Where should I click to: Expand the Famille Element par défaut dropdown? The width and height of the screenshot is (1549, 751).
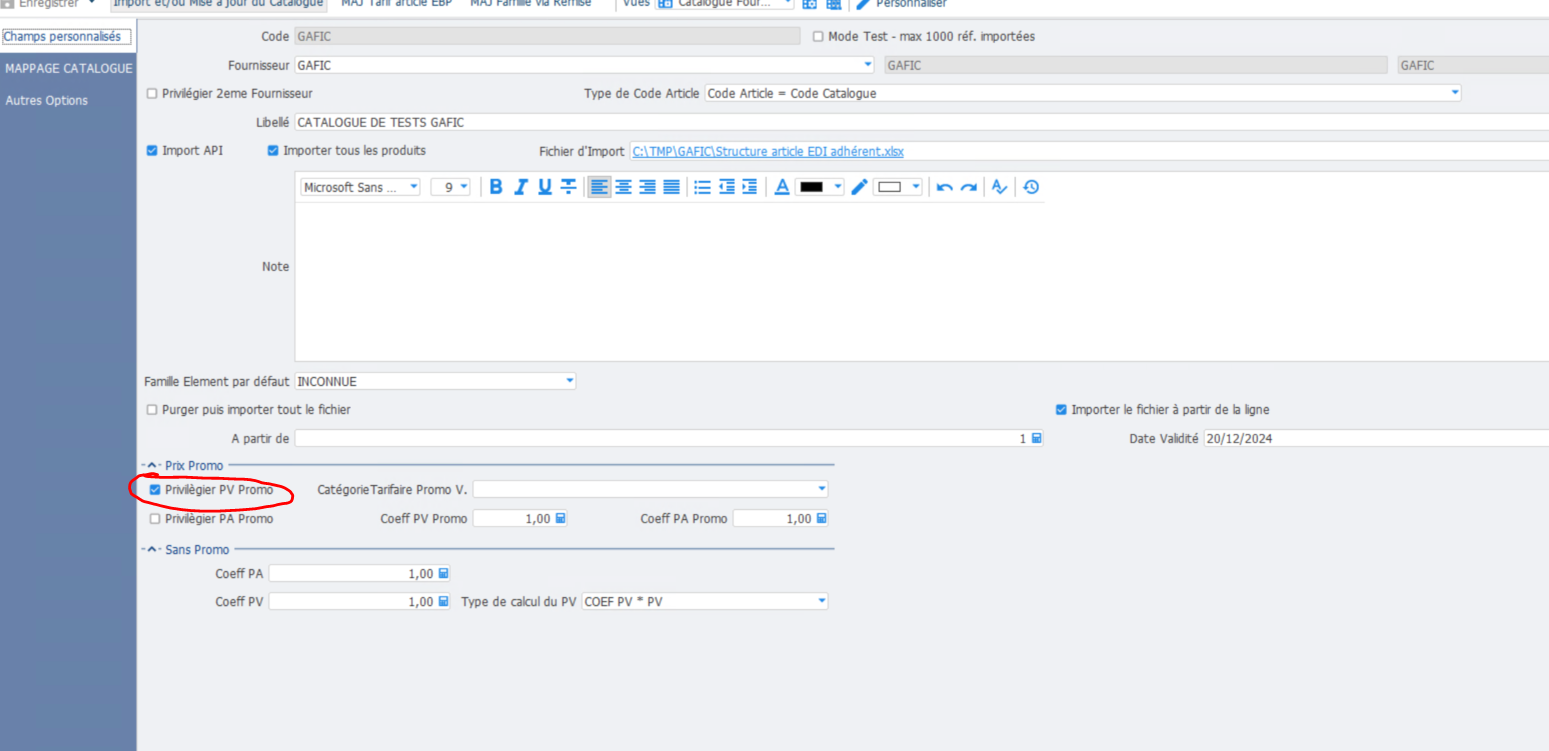[570, 381]
